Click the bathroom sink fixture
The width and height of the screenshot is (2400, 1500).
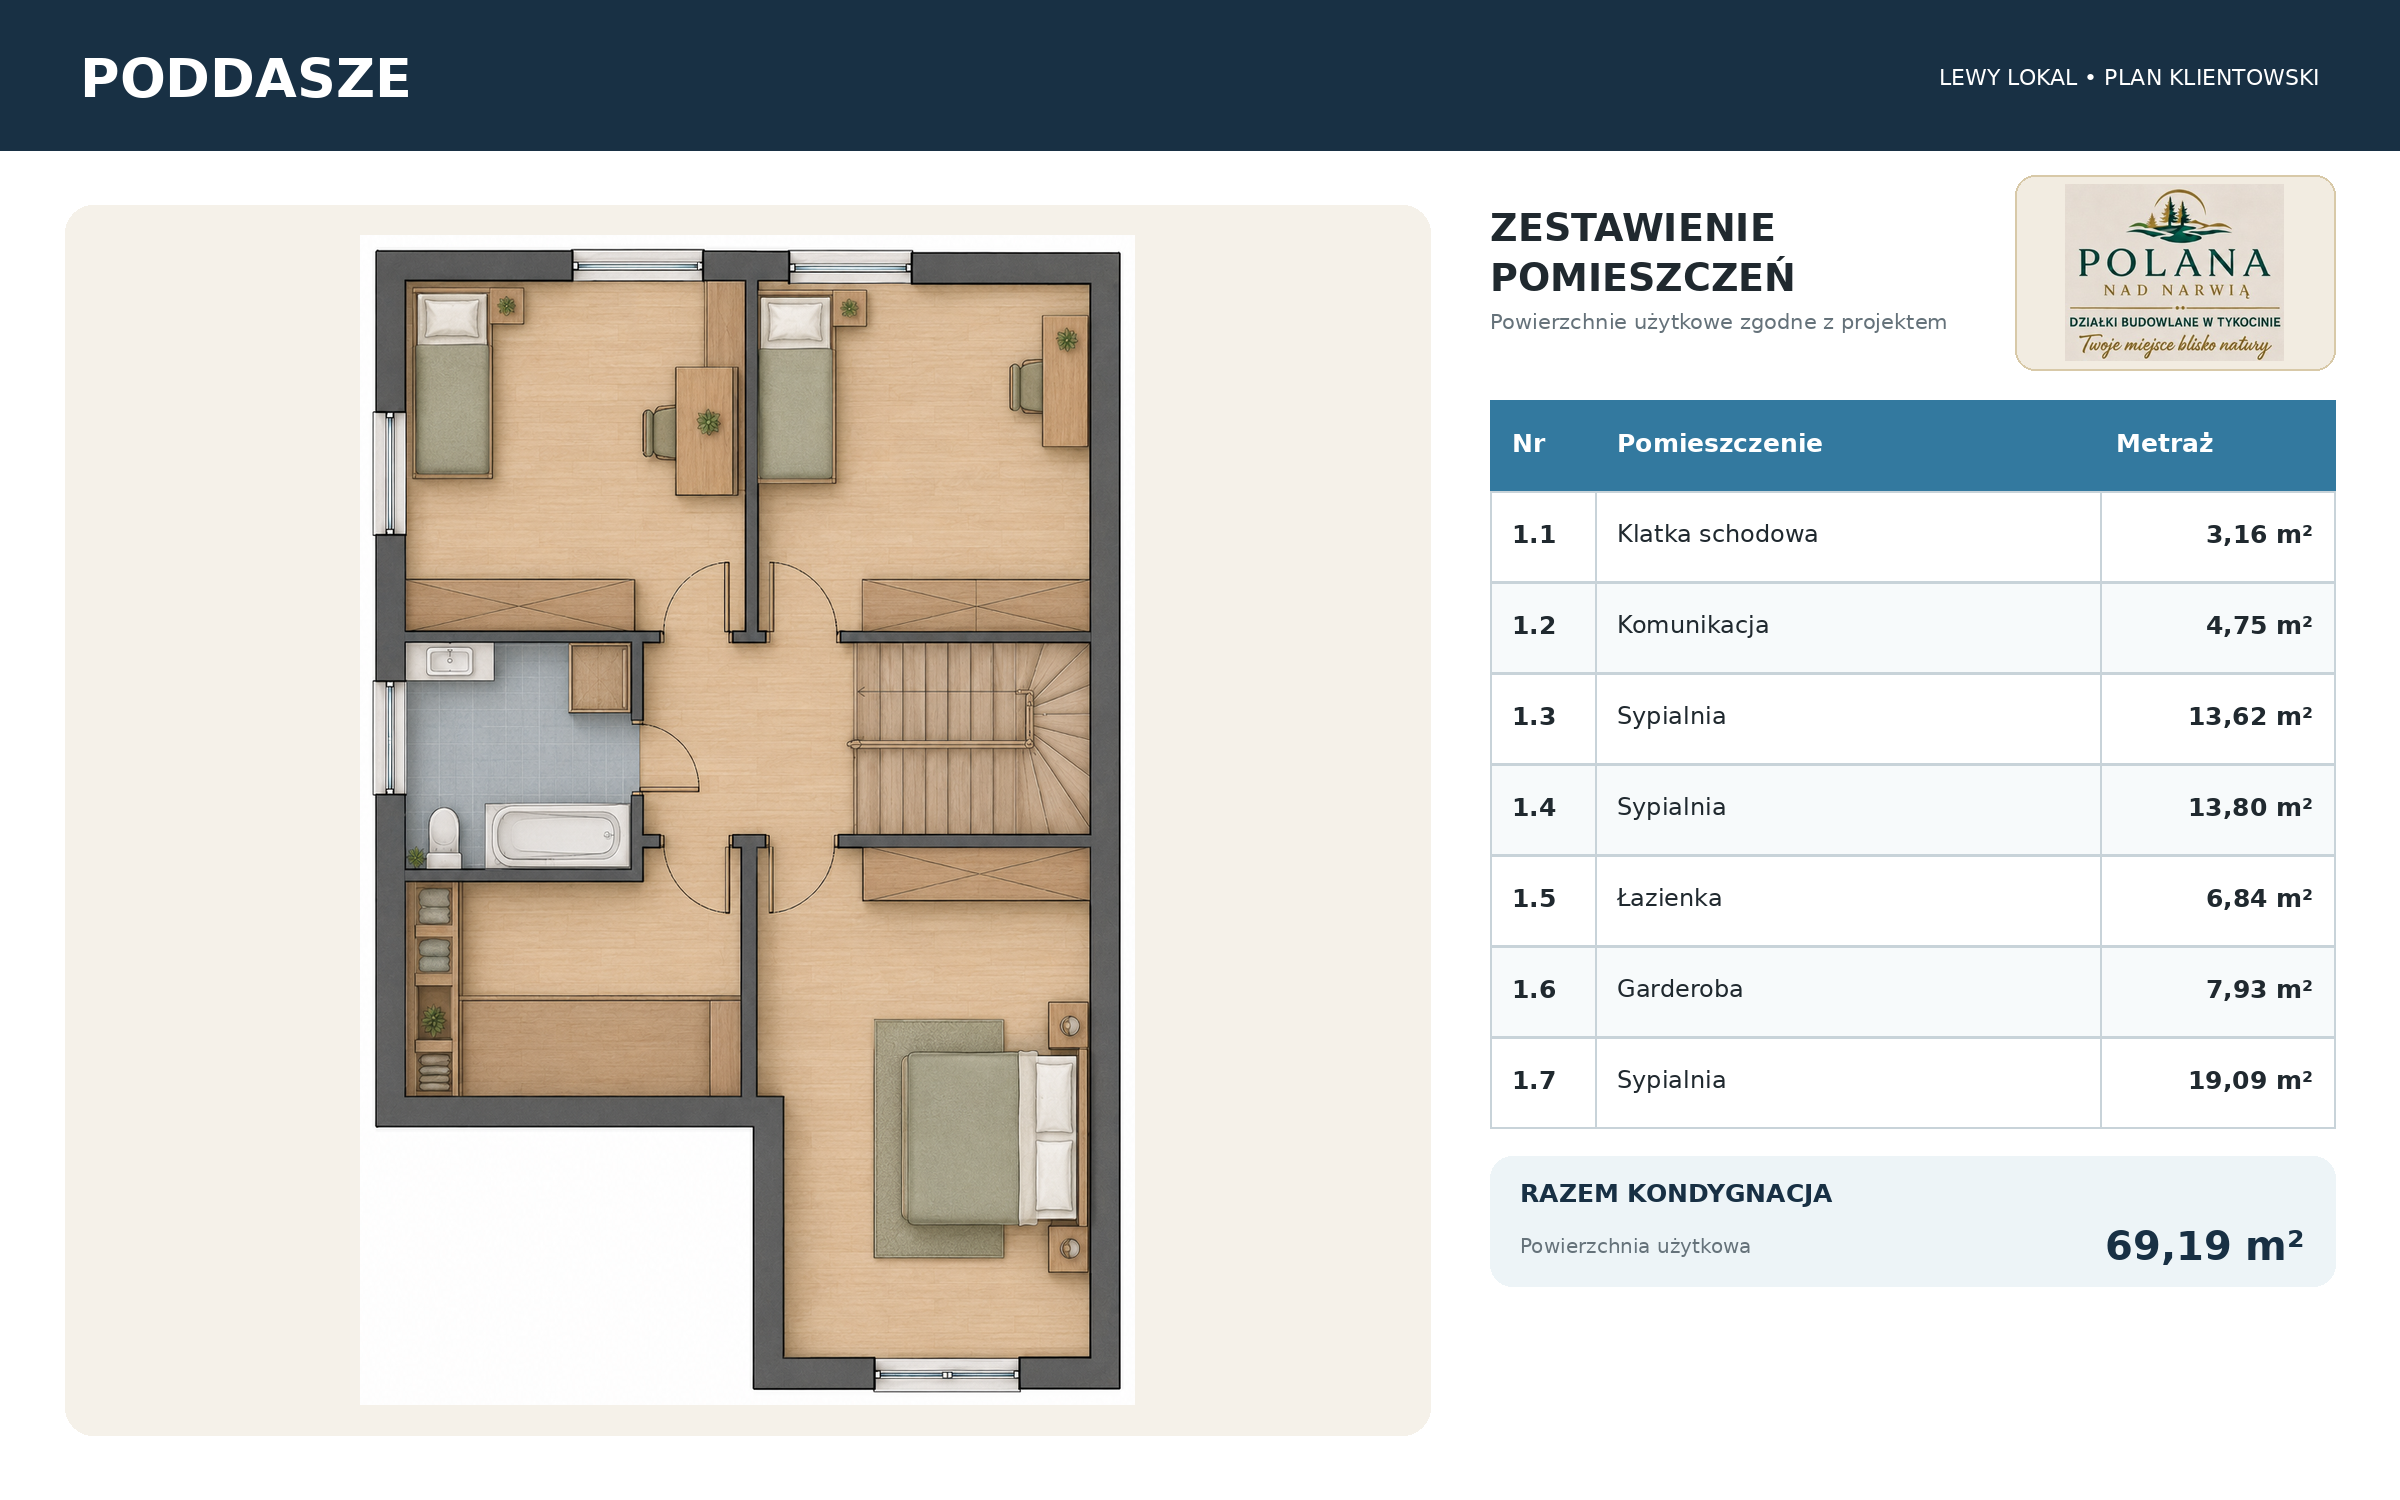tap(450, 661)
